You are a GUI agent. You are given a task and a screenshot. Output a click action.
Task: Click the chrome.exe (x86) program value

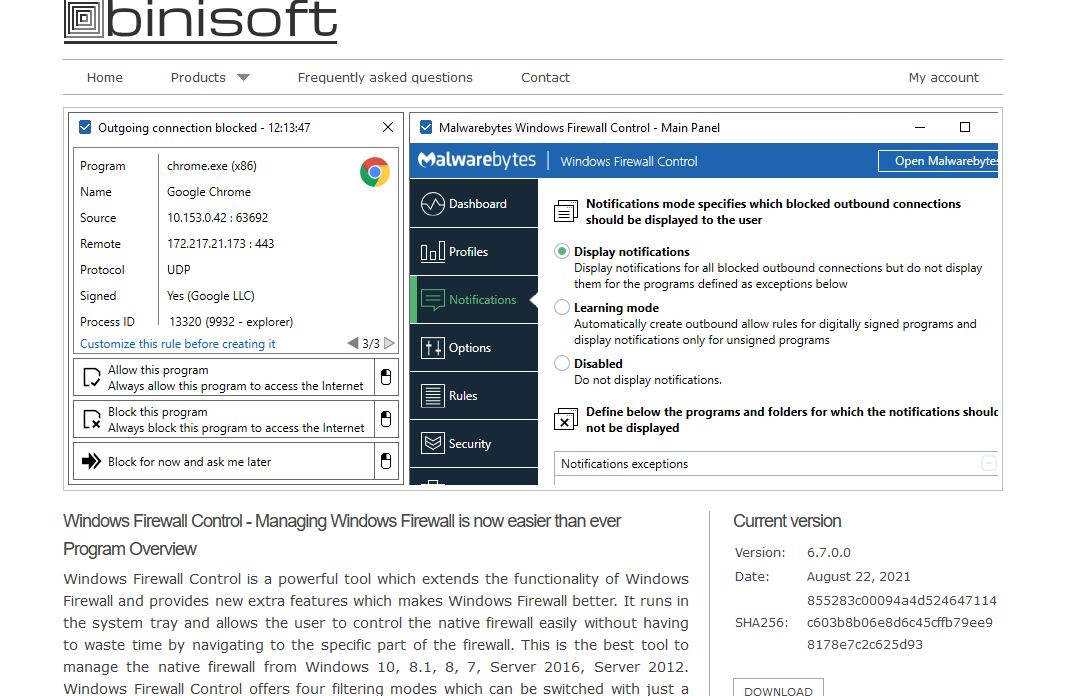coord(212,166)
